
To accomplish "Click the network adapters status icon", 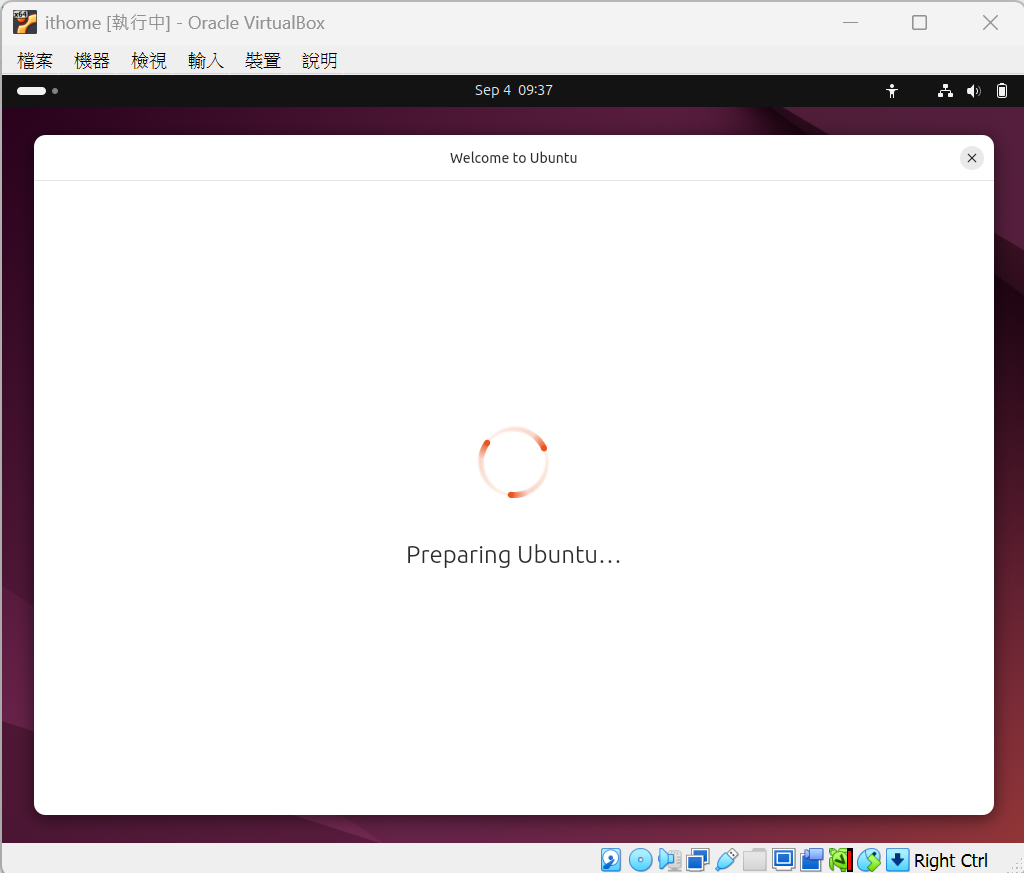I will tap(697, 859).
